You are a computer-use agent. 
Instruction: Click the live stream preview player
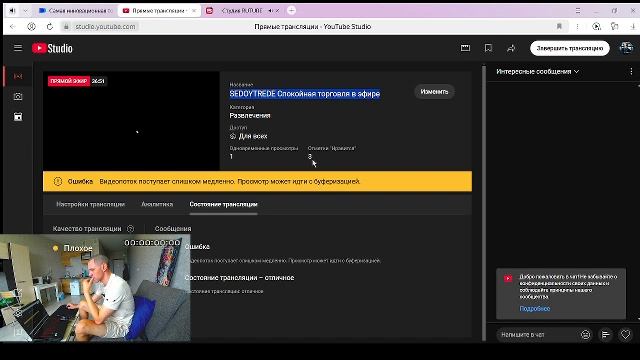tap(131, 121)
